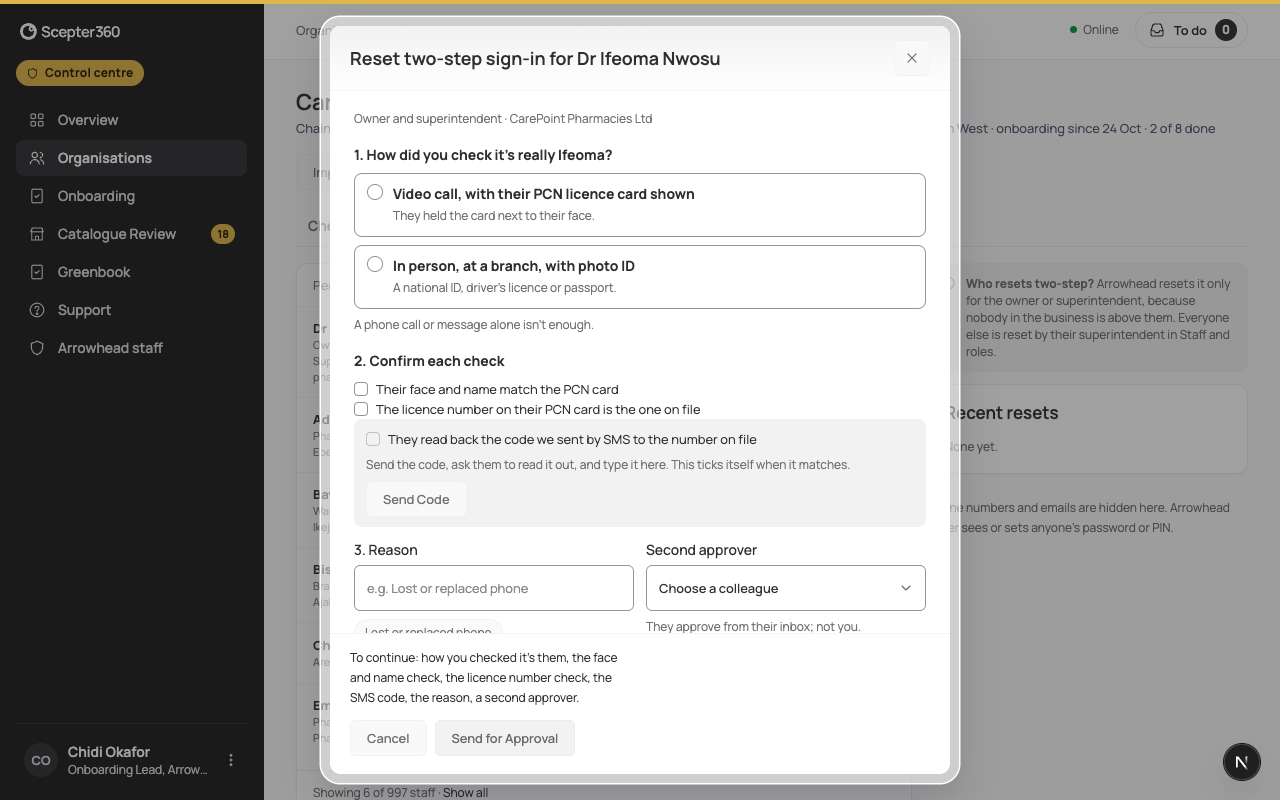1280x800 pixels.
Task: Open the Choose a colleague dropdown
Action: tap(786, 588)
